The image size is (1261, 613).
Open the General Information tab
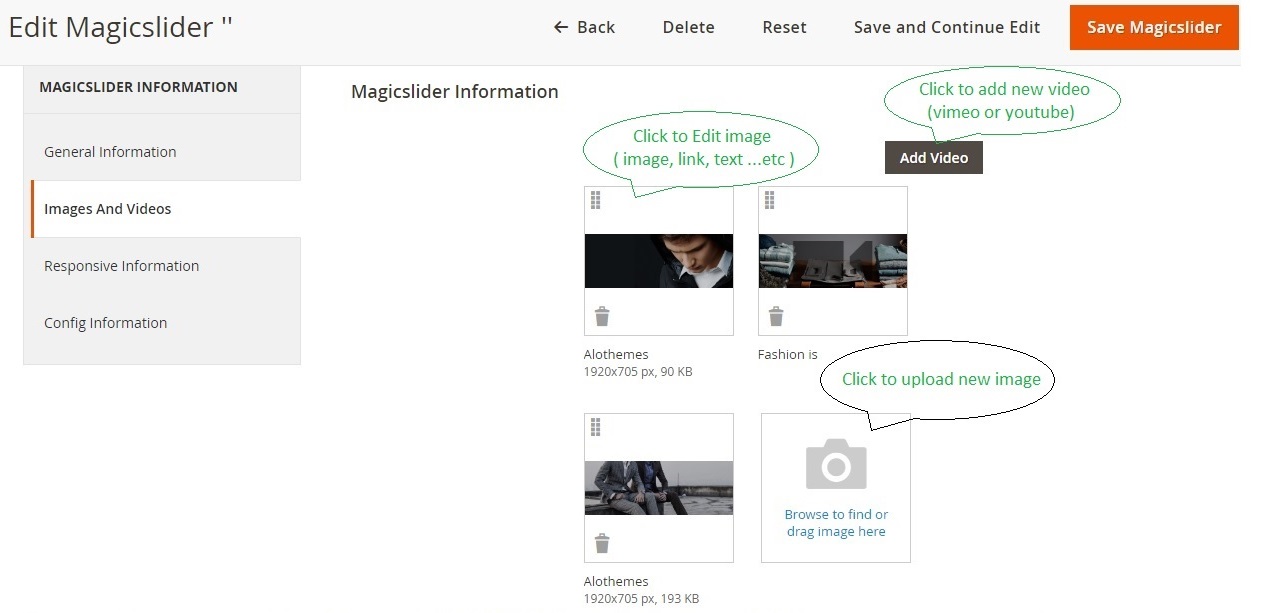coord(110,152)
